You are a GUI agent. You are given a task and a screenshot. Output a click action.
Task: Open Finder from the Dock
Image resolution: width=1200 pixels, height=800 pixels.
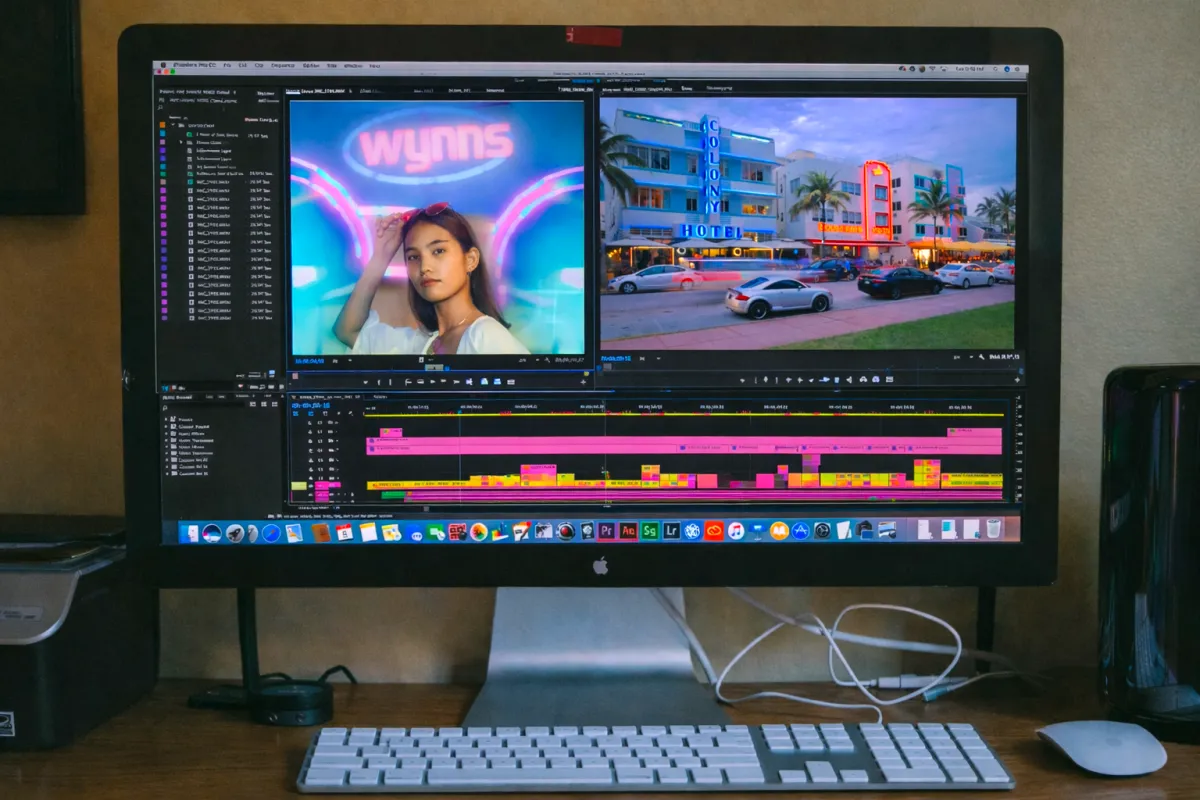coord(191,532)
